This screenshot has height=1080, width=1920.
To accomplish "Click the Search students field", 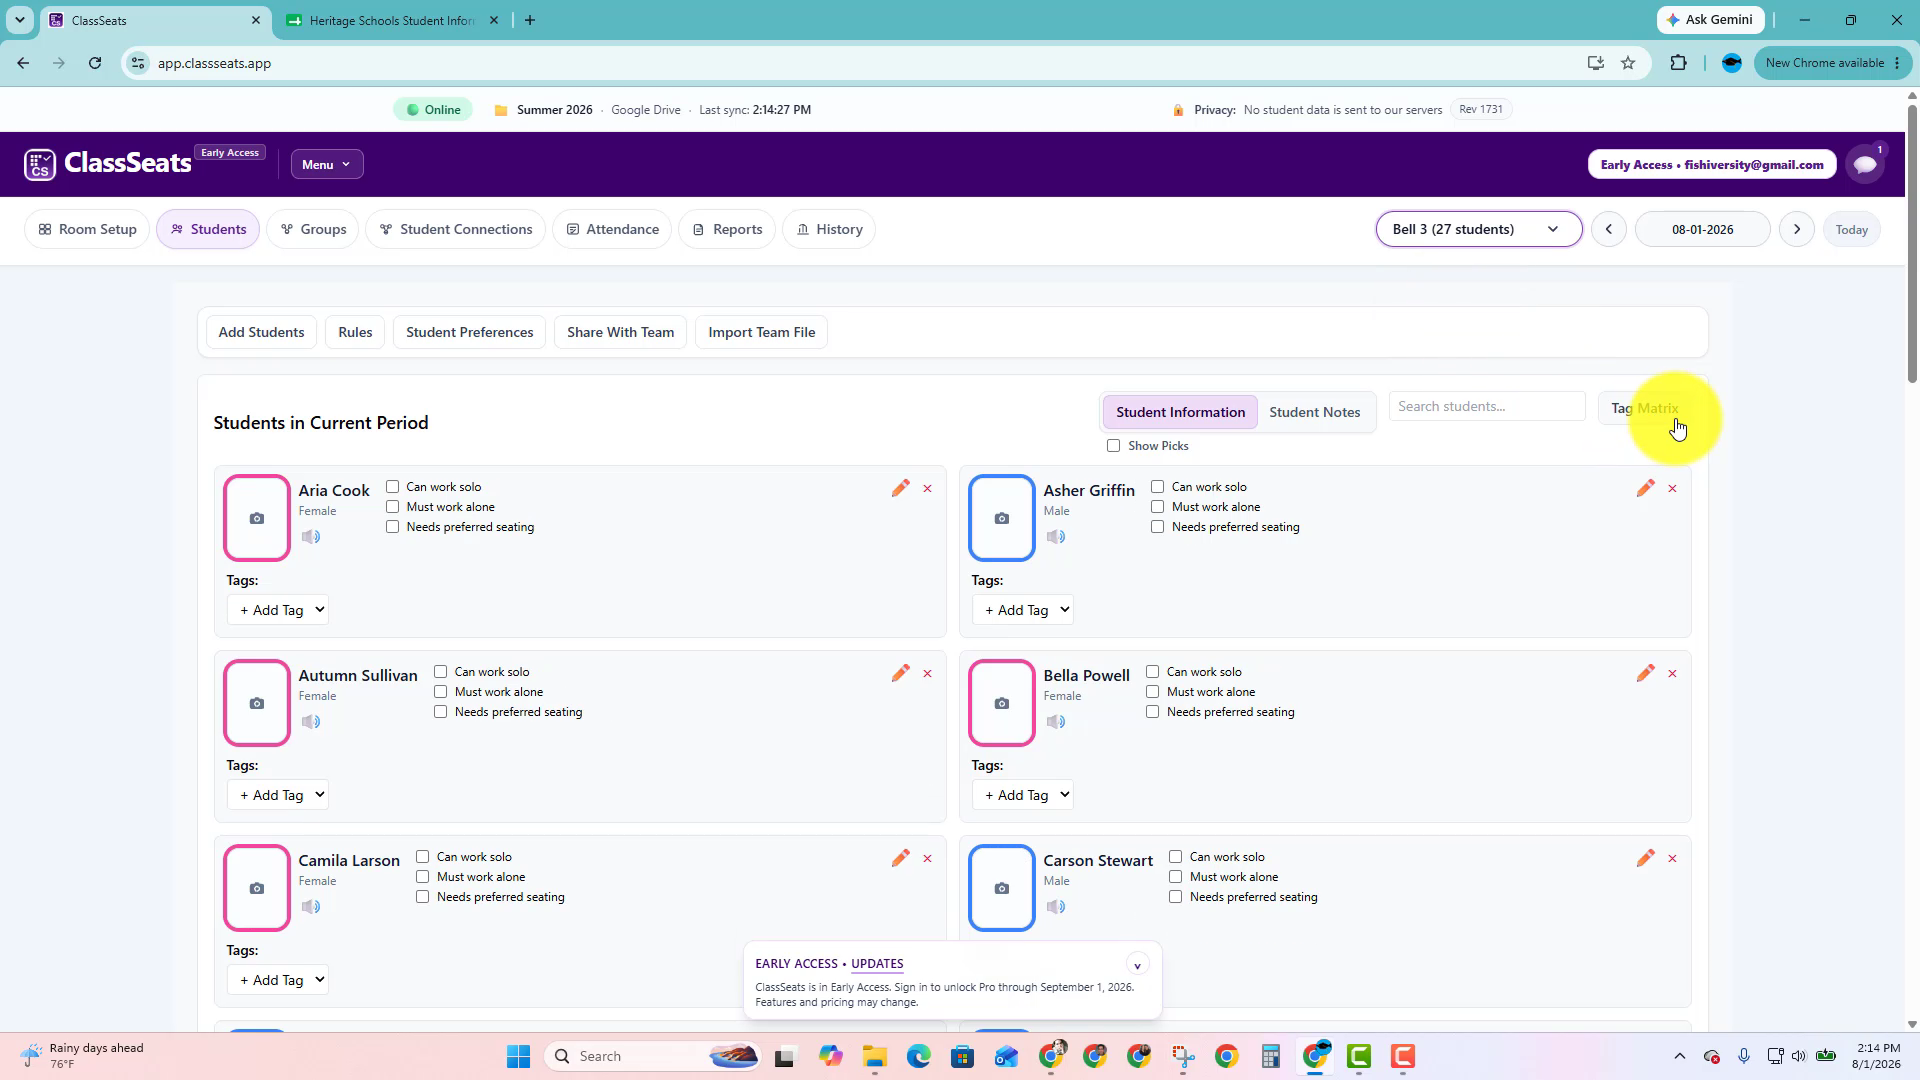I will [1487, 406].
